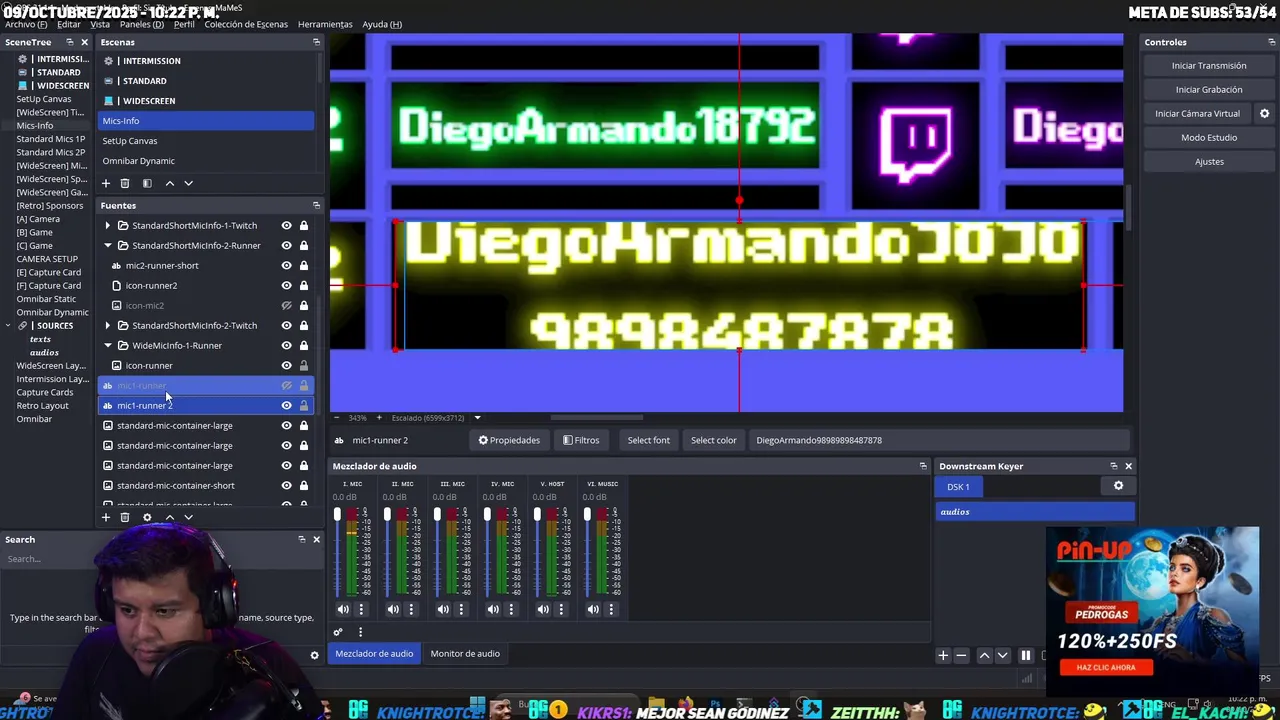Image resolution: width=1280 pixels, height=720 pixels.
Task: Hide mic2-runner-short source via eye icon
Action: (286, 266)
